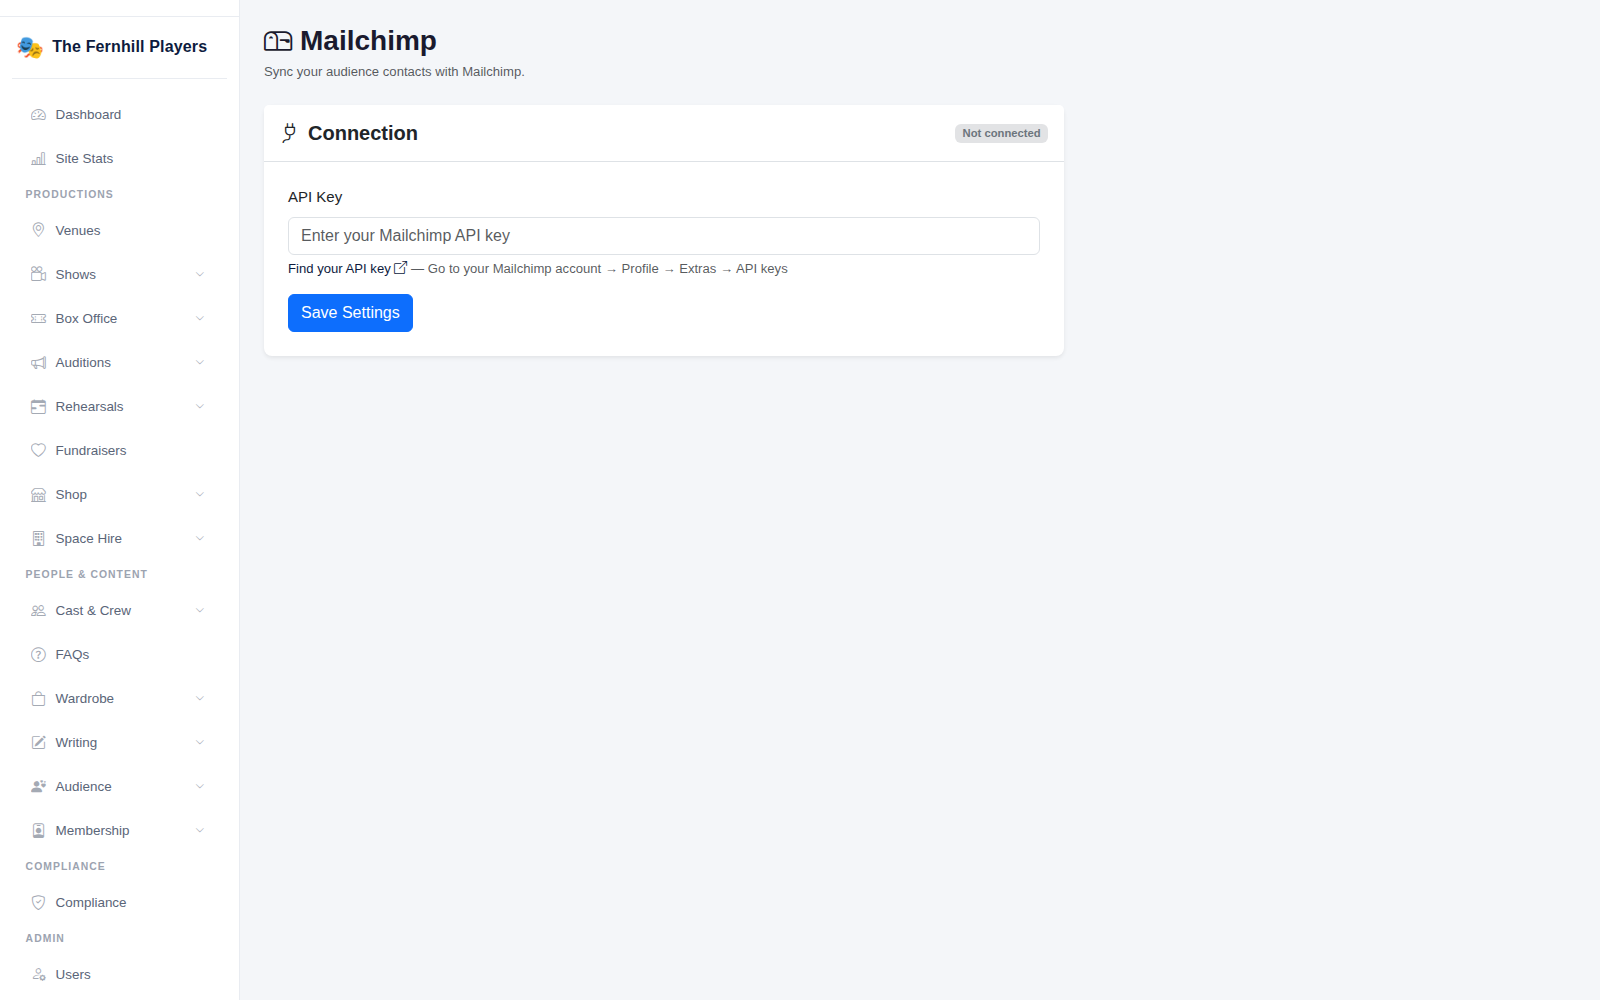
Task: Click the ADMIN section label
Action: 45,938
